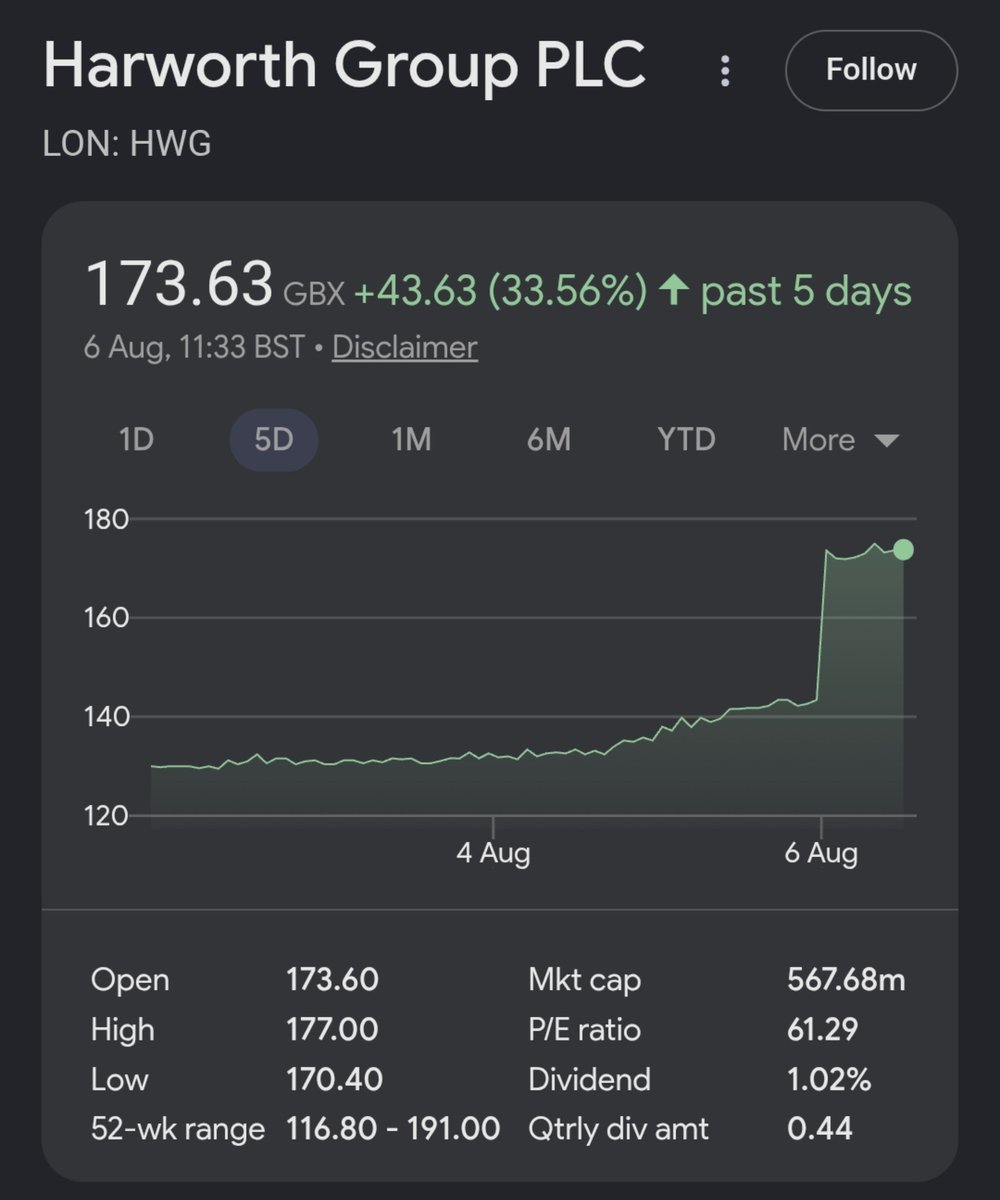Click the 173.63 current price value
This screenshot has width=1000, height=1200.
point(179,283)
